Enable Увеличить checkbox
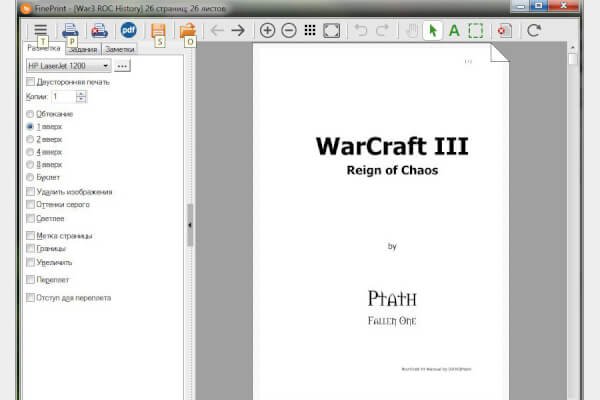This screenshot has width=600, height=400. click(x=30, y=262)
